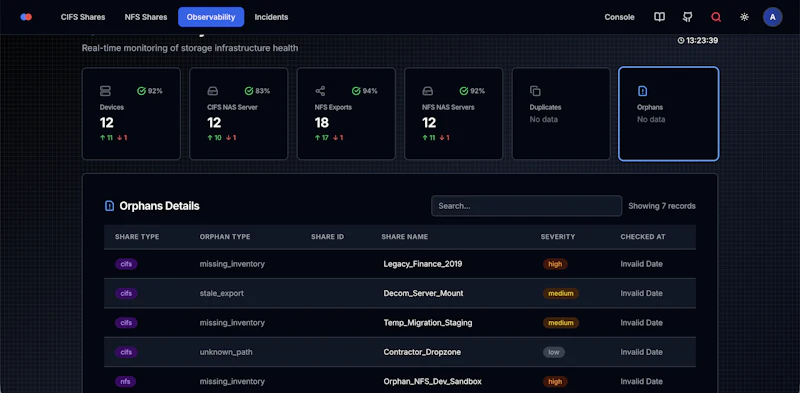Click Invalid Date in Contractor_Dropzone row
Screen dimensions: 800x393
click(641, 352)
